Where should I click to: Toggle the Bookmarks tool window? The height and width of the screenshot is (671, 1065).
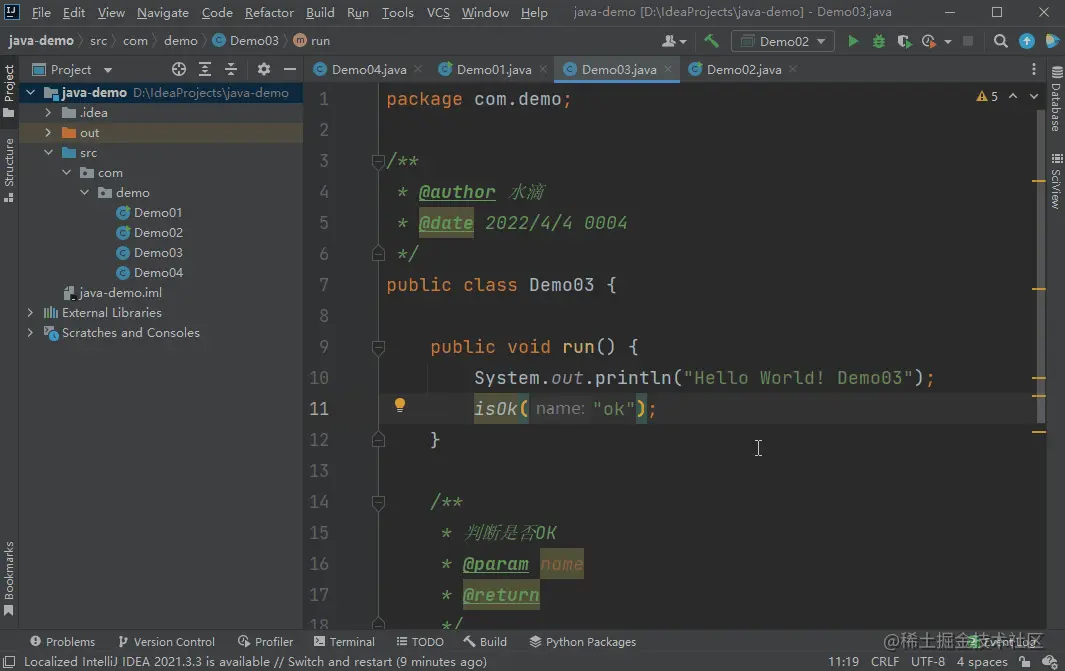pyautogui.click(x=9, y=577)
